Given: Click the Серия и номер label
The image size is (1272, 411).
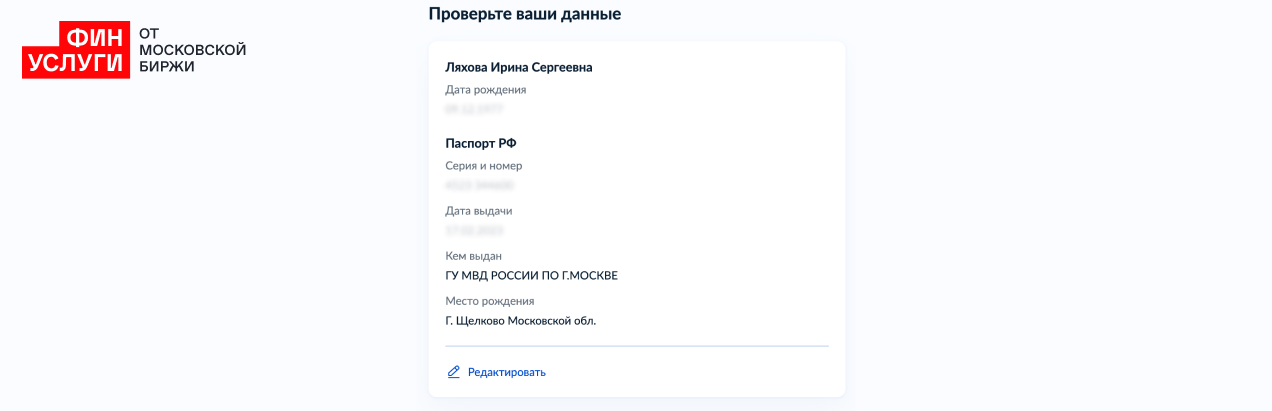Looking at the screenshot, I should pyautogui.click(x=484, y=166).
